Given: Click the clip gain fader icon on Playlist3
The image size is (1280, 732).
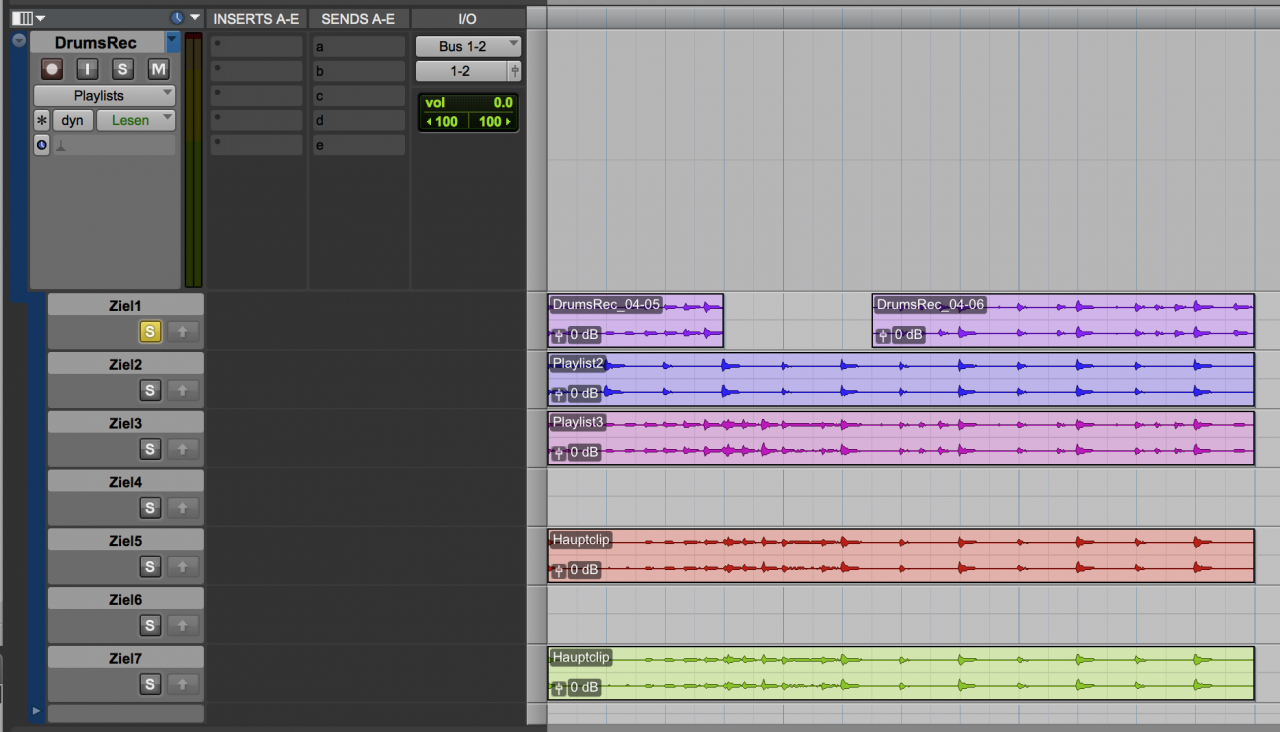Looking at the screenshot, I should pyautogui.click(x=559, y=452).
